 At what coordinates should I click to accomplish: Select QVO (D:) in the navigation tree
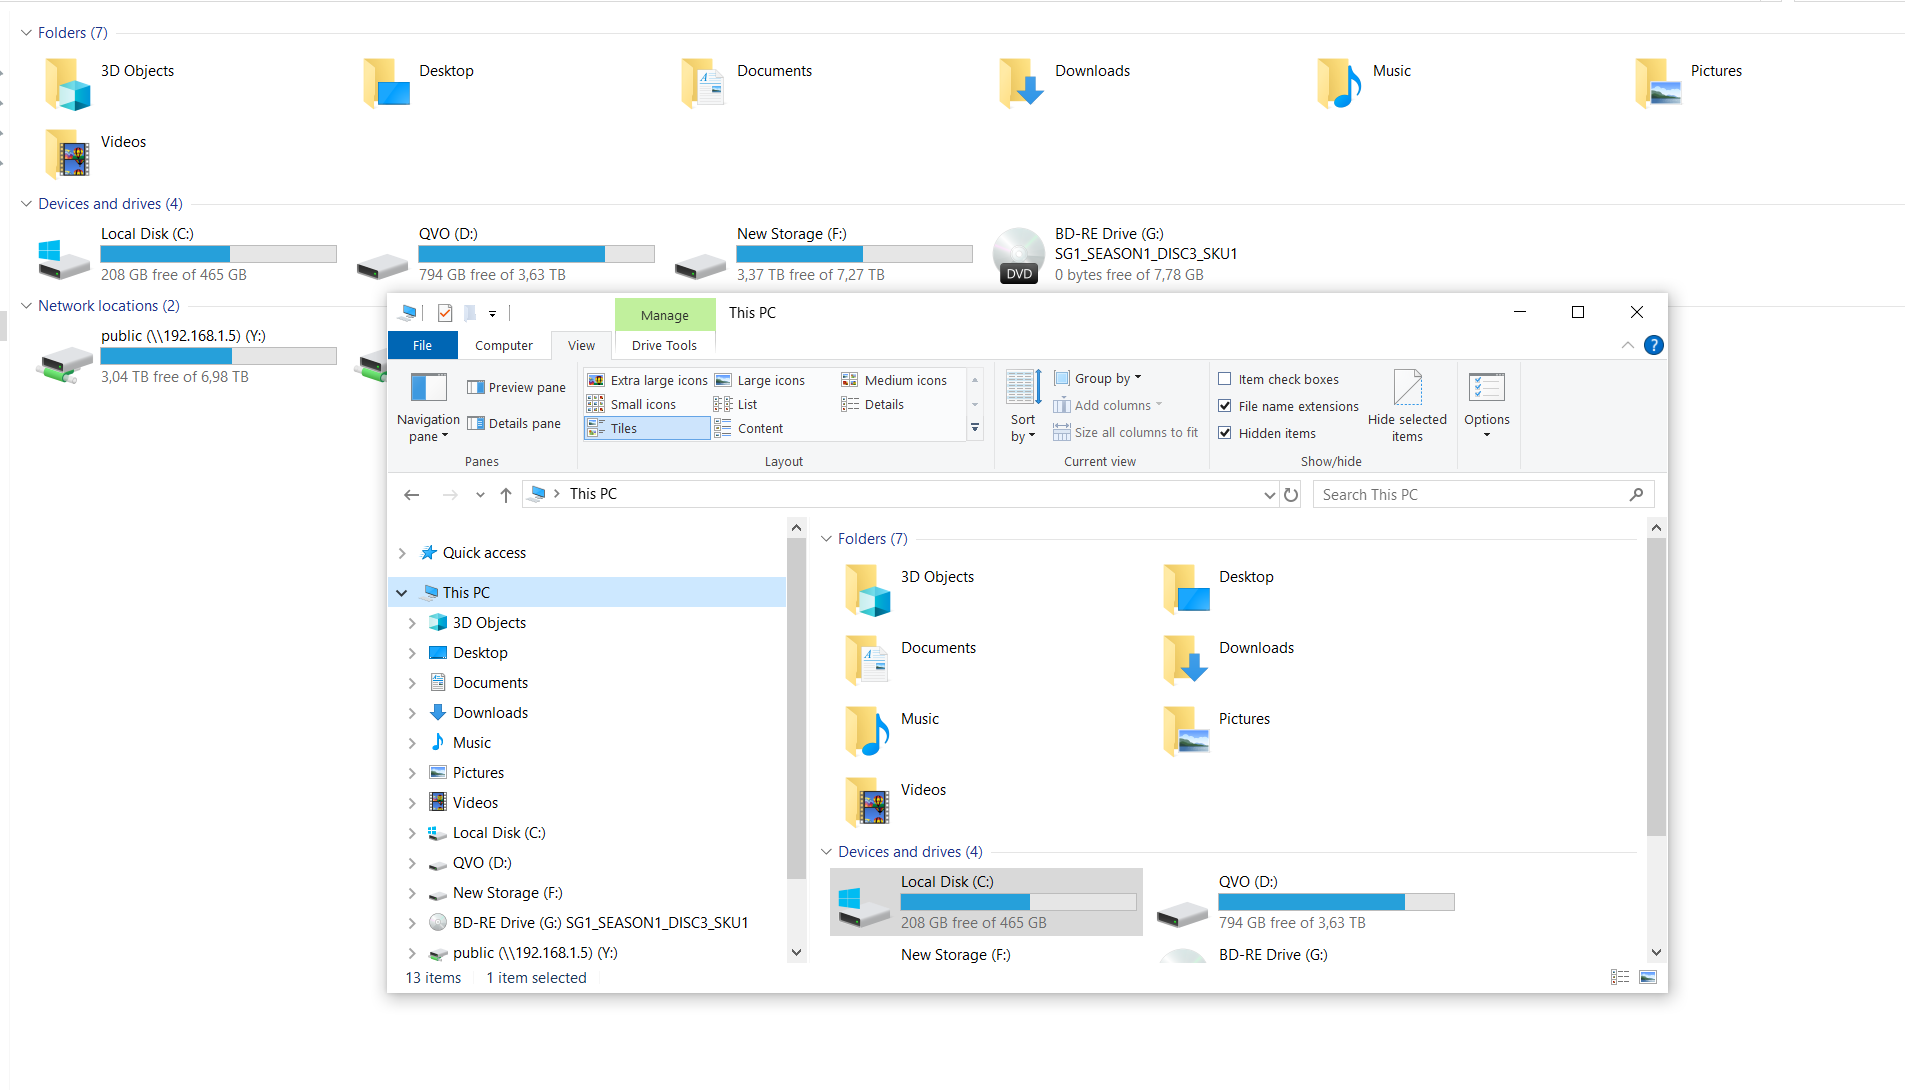482,863
